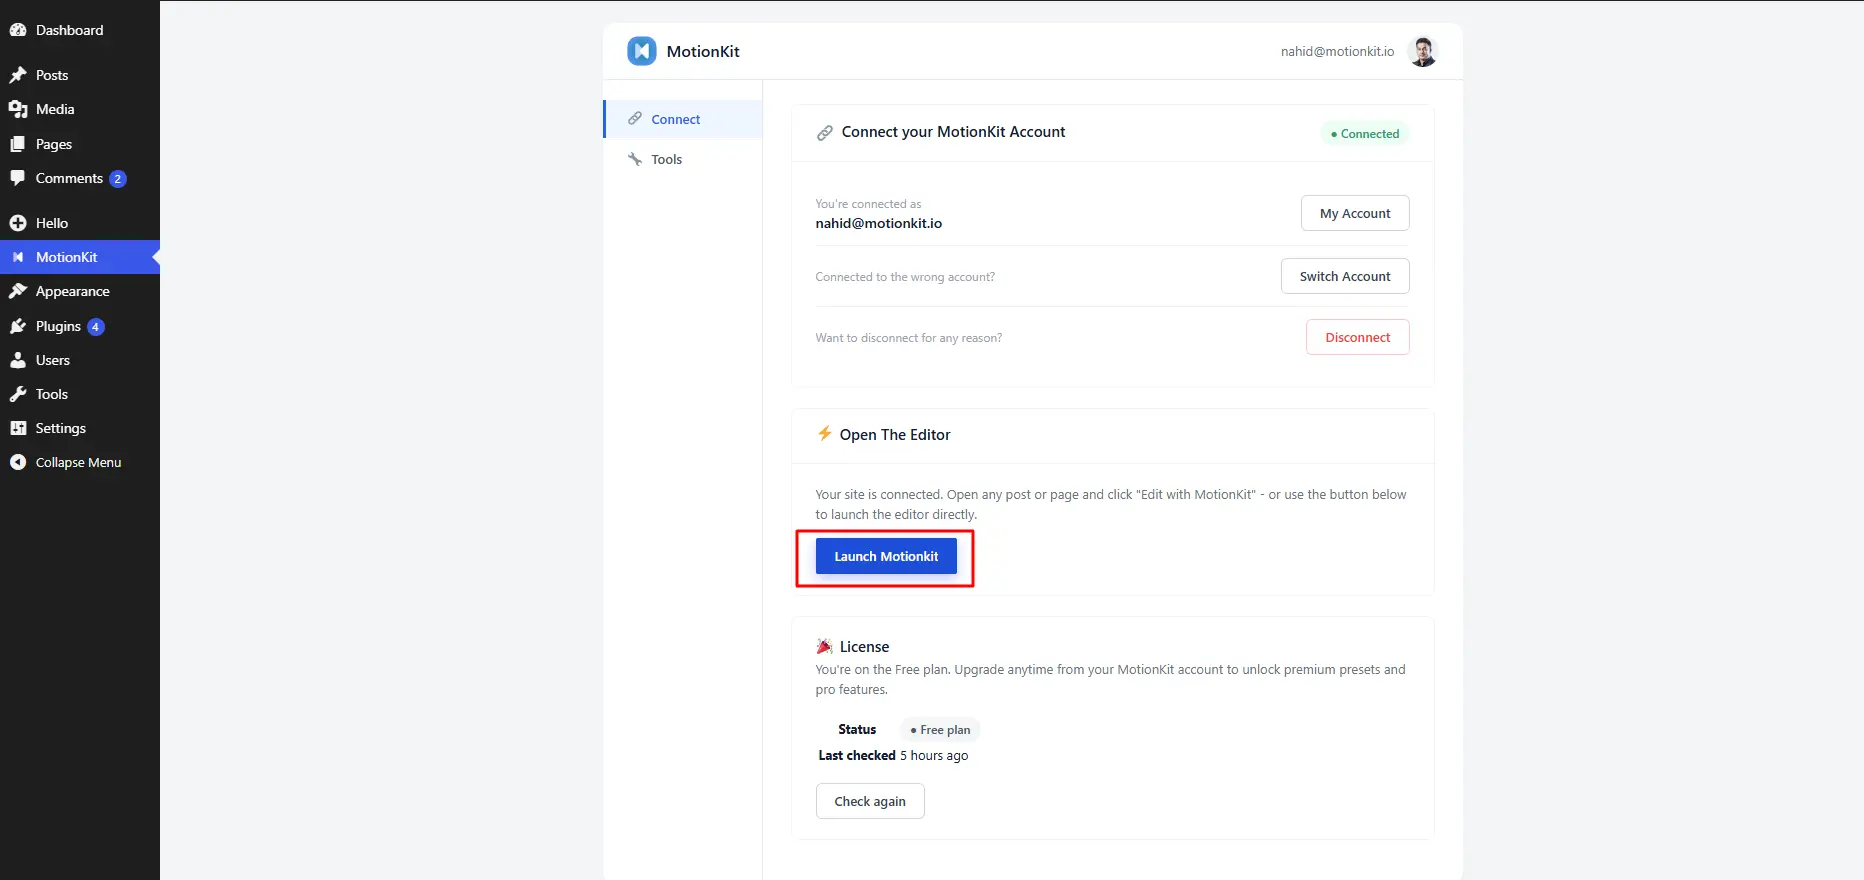Open the Dashboard menu item
This screenshot has width=1864, height=880.
[80, 30]
